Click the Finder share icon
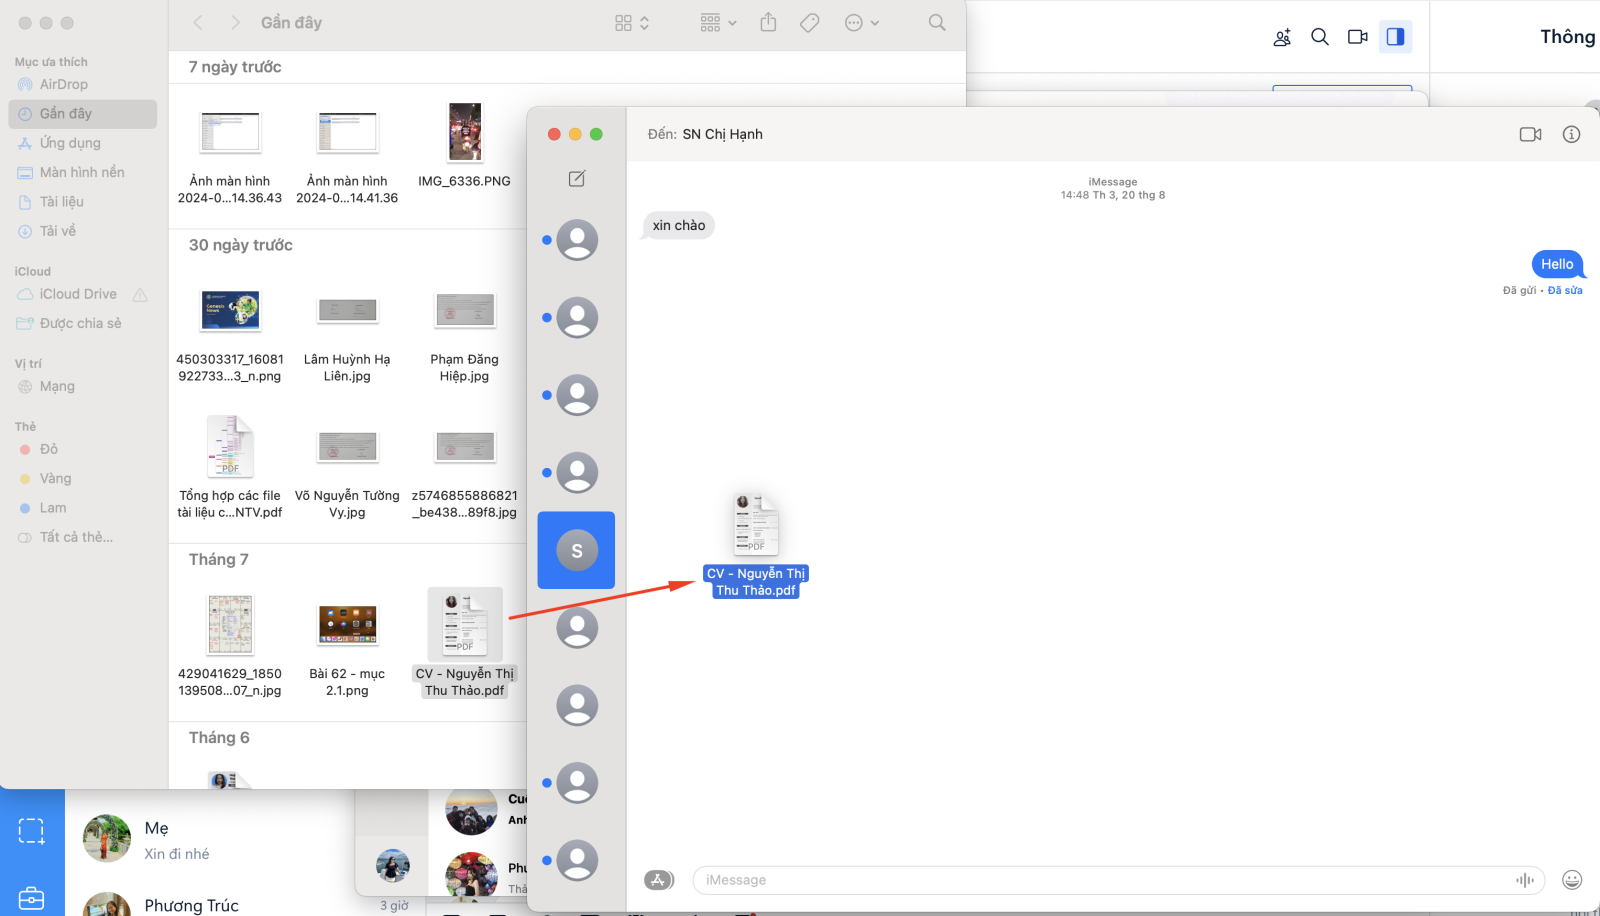This screenshot has height=916, width=1600. (768, 22)
